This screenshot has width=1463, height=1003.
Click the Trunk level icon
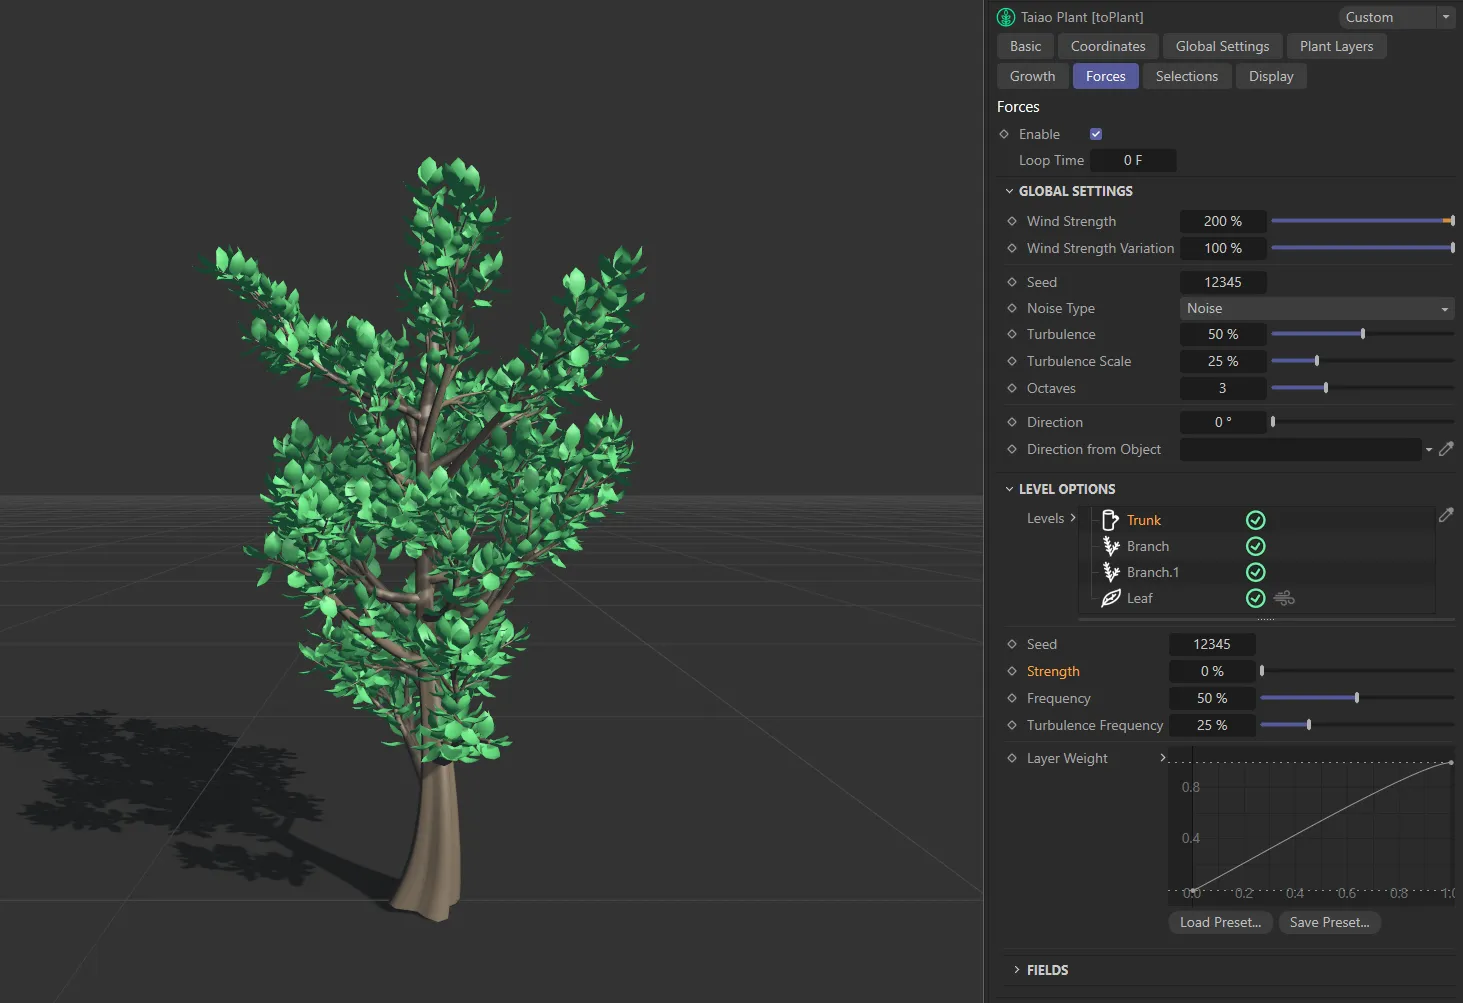coord(1110,520)
